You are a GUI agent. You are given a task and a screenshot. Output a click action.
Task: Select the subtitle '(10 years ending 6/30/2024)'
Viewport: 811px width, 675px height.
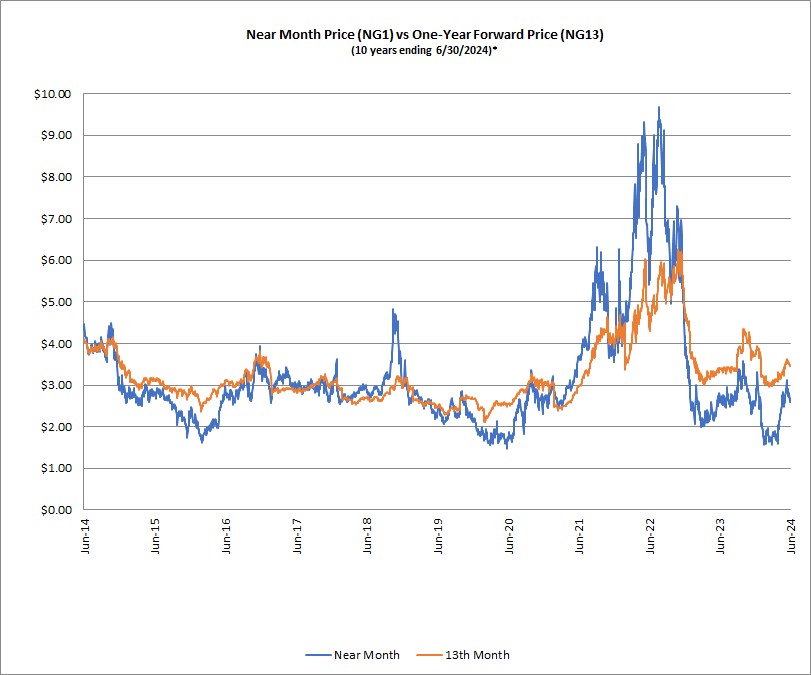(x=424, y=51)
